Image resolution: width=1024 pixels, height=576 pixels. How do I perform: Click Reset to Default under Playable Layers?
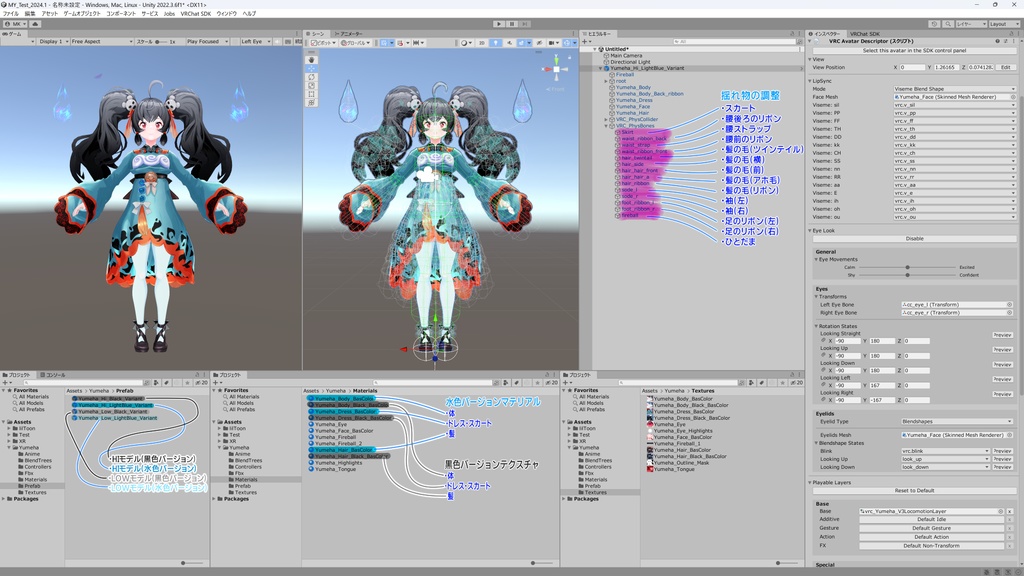coord(915,489)
